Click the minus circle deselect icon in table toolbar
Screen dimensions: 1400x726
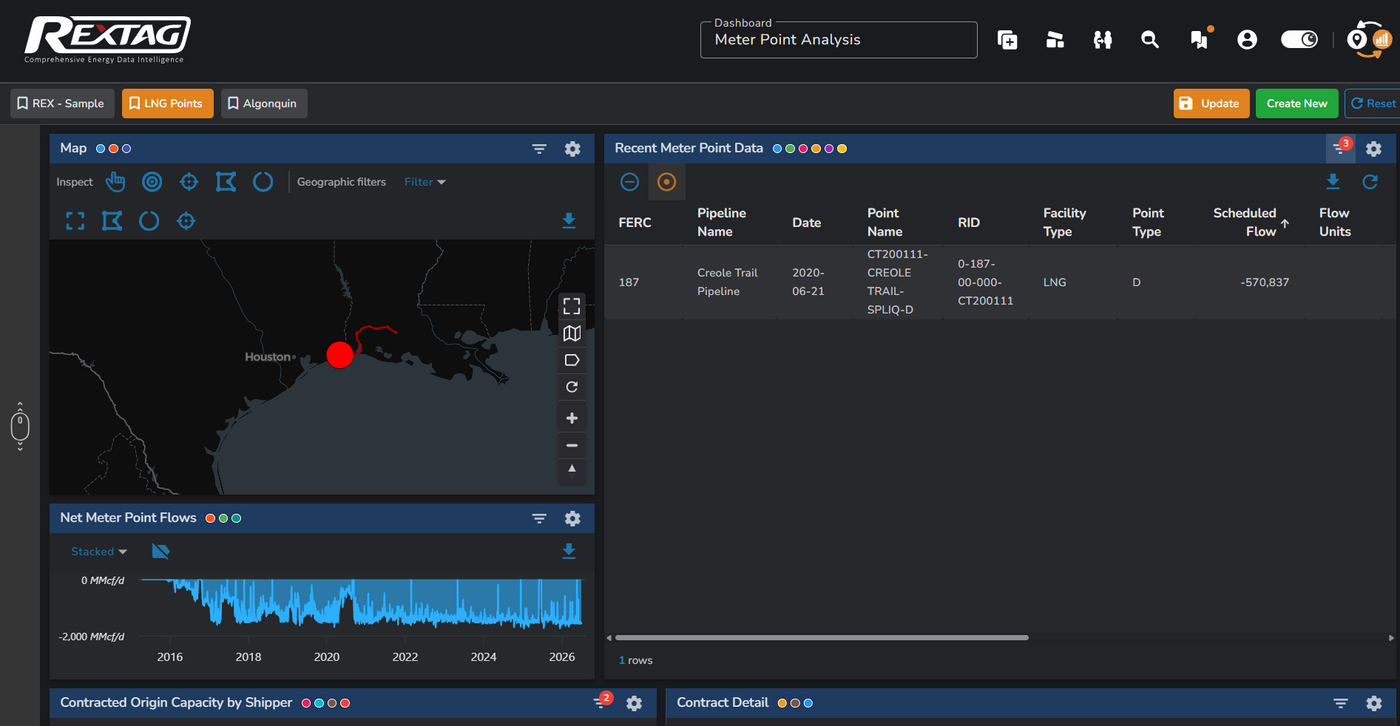click(x=630, y=182)
